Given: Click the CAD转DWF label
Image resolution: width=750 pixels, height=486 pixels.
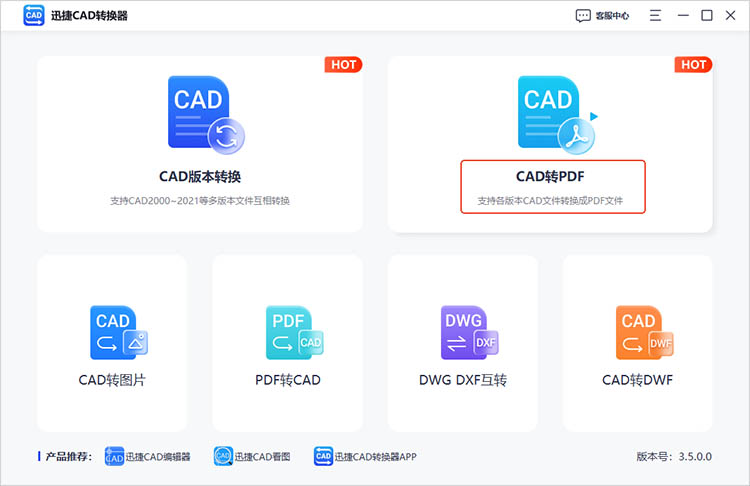Looking at the screenshot, I should click(638, 380).
